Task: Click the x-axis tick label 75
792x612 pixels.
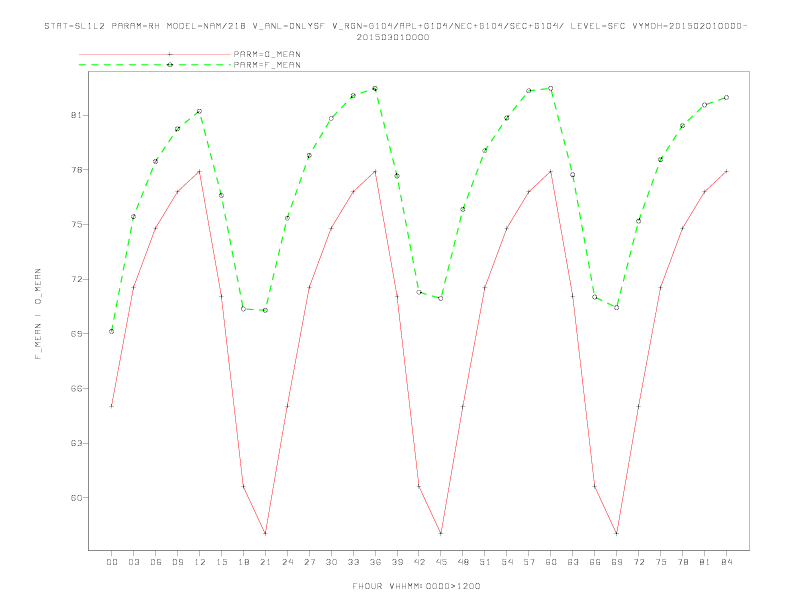Action: tap(661, 562)
